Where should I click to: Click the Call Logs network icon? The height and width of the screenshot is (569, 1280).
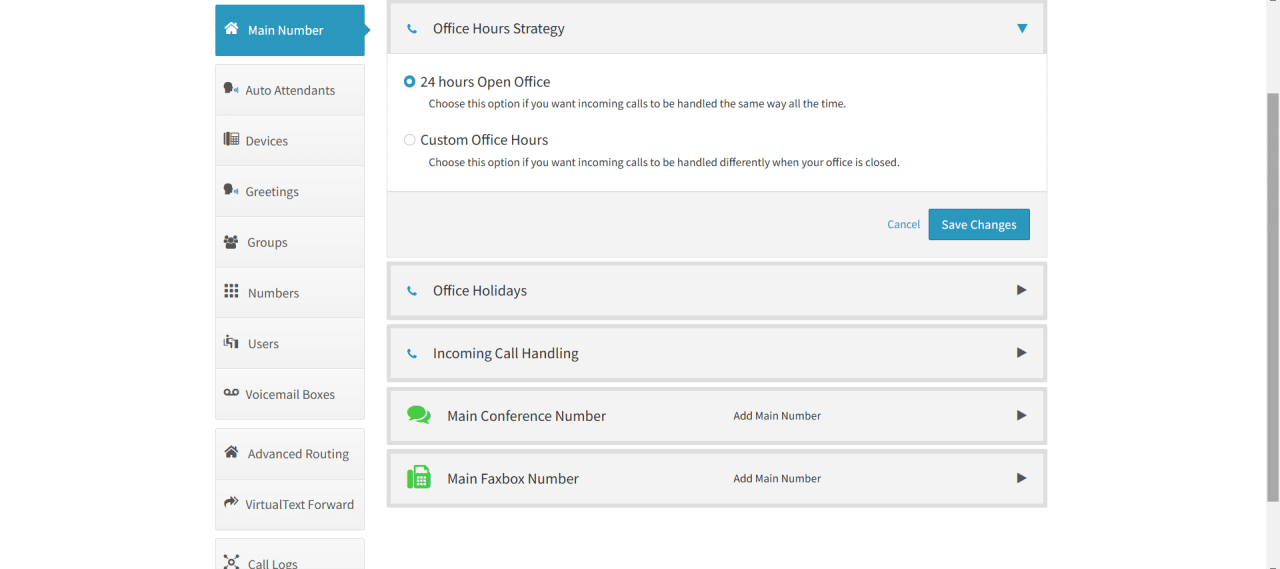(231, 562)
